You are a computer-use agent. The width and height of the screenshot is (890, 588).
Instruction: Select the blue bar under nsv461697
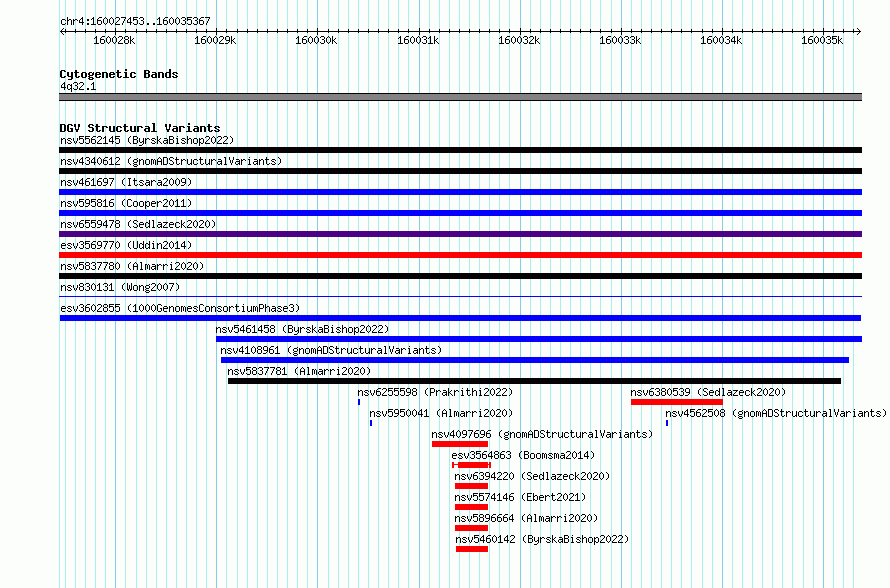click(460, 192)
